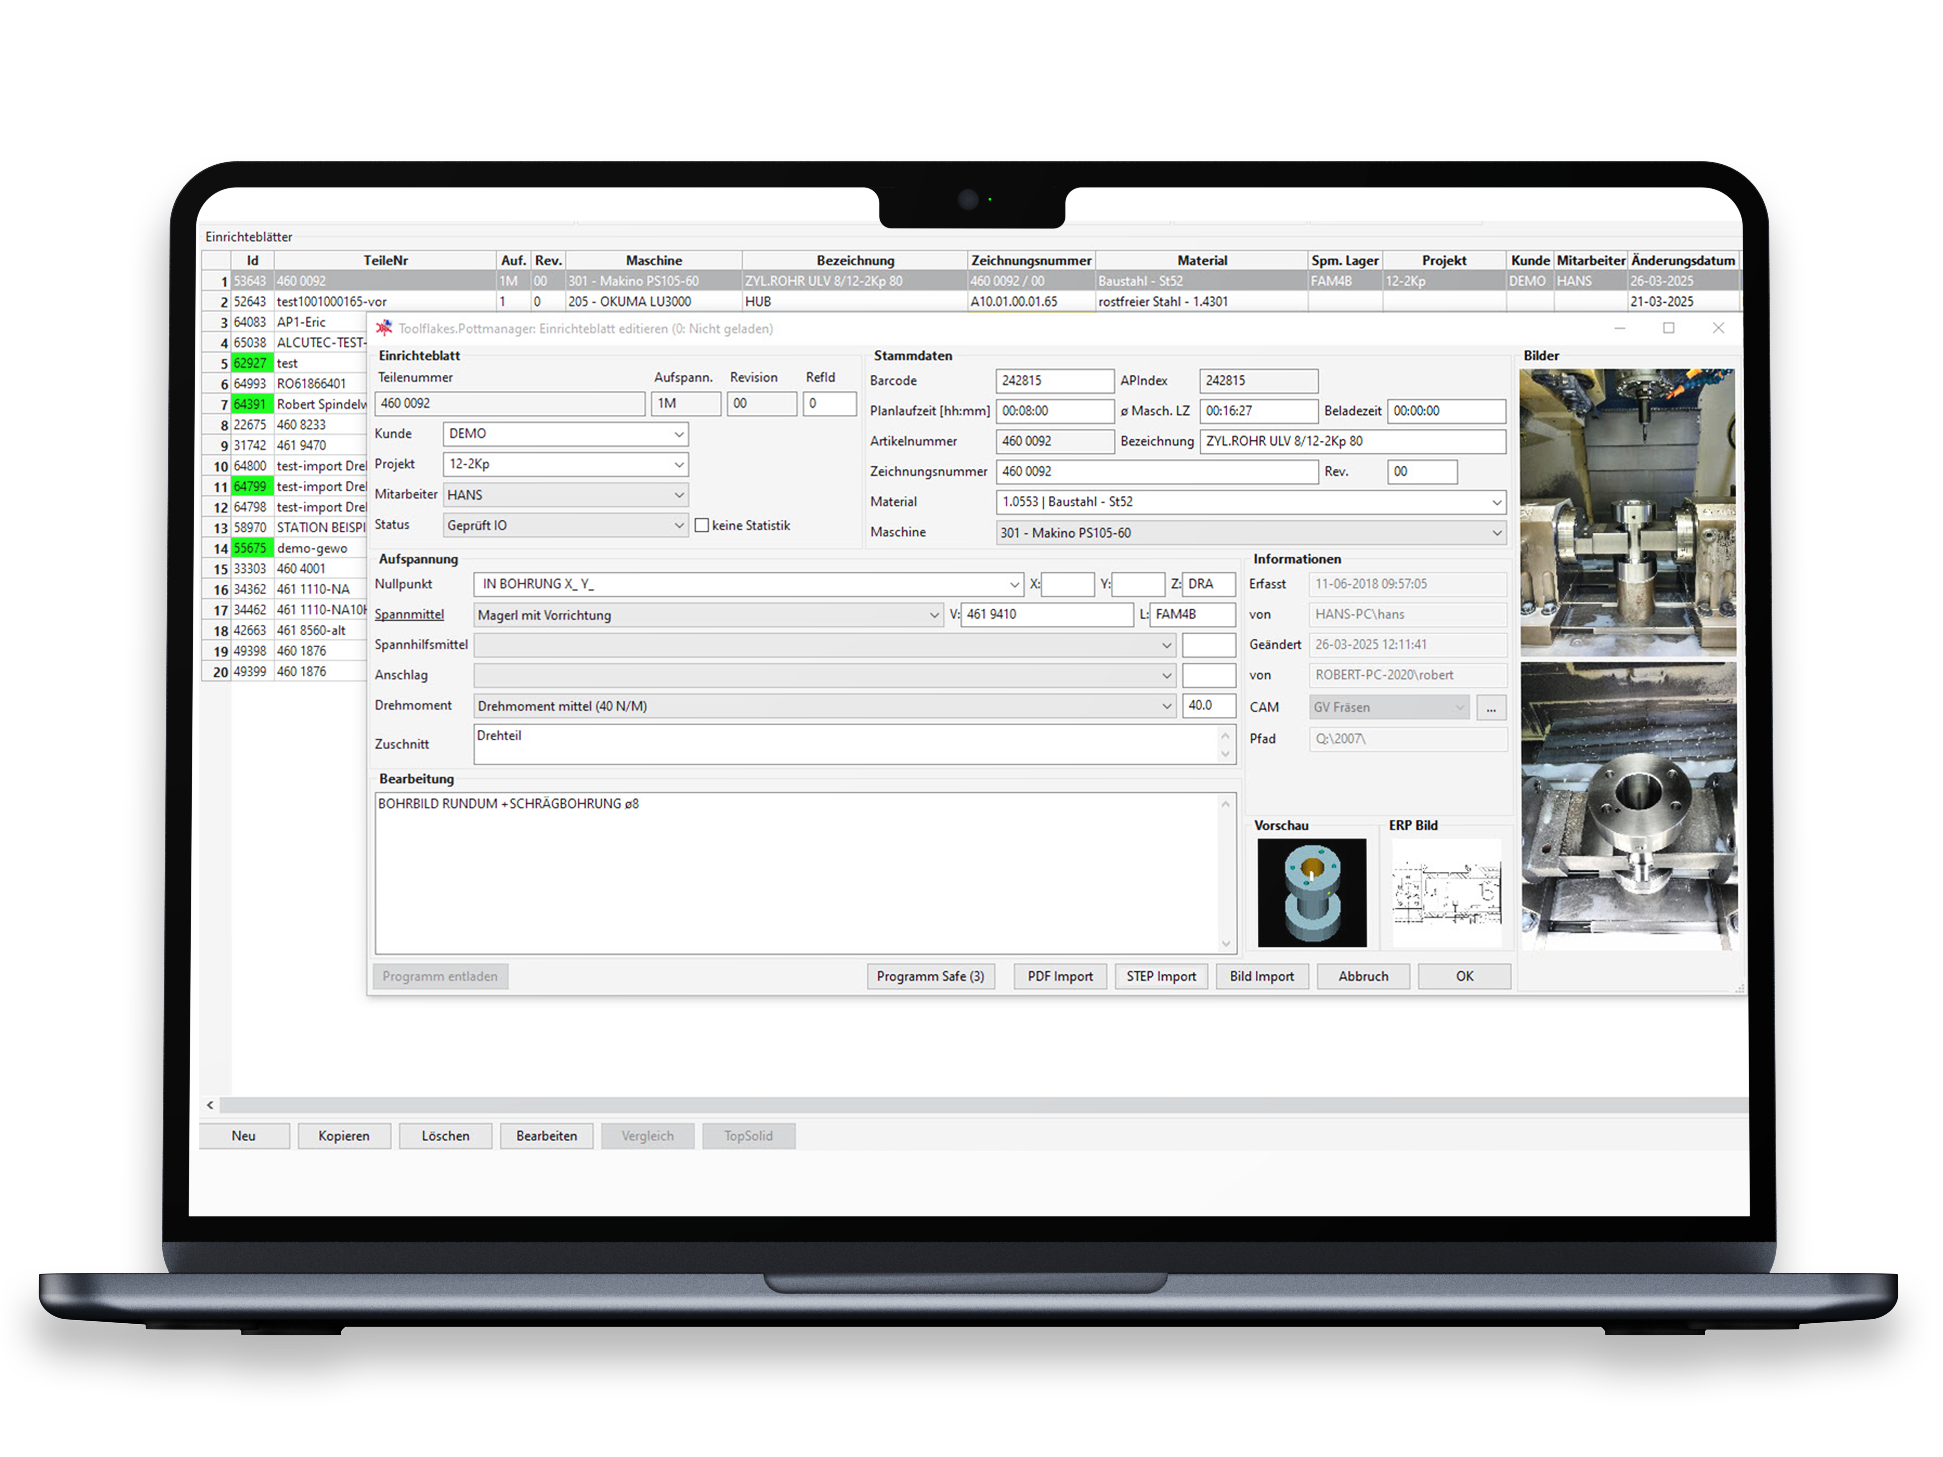The image size is (1943, 1457).
Task: Open the upper machine photo in Bilder
Action: point(1627,512)
